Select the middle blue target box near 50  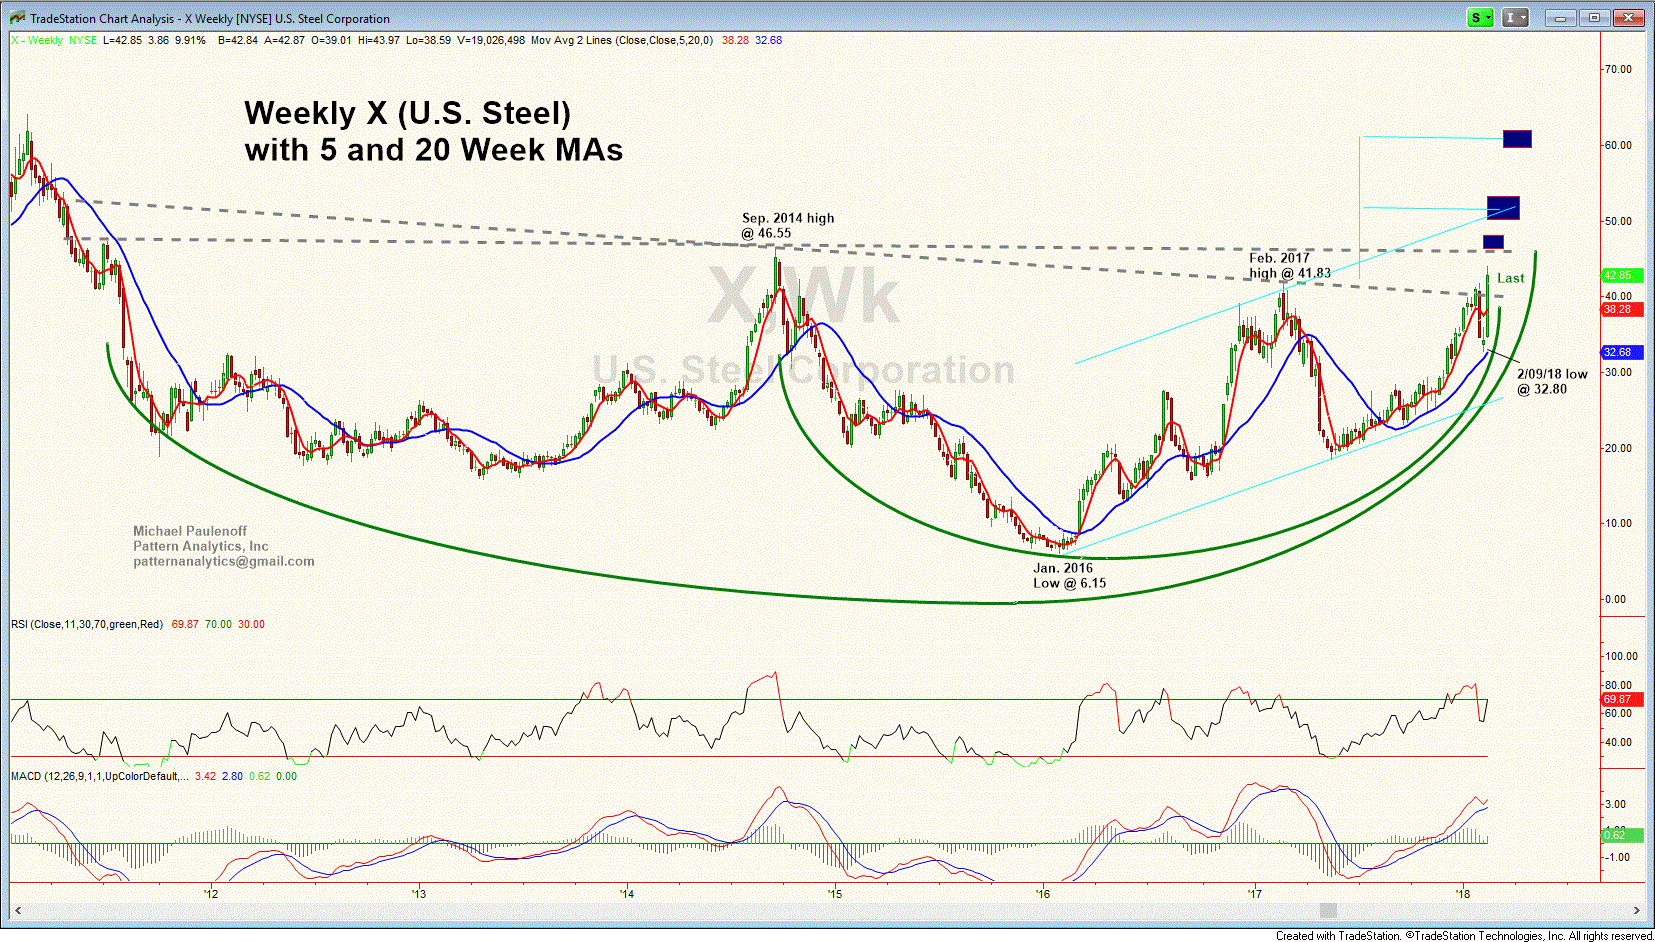tap(1503, 208)
